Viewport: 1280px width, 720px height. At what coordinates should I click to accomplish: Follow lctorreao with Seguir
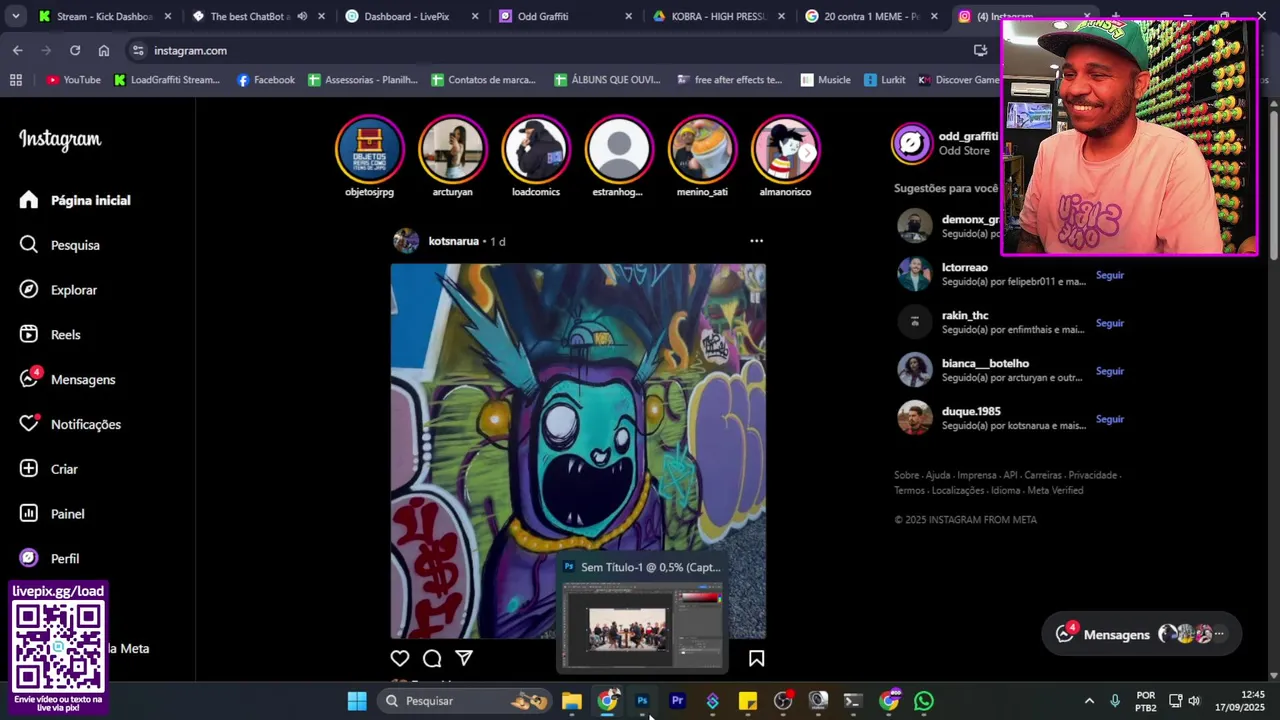point(1110,275)
